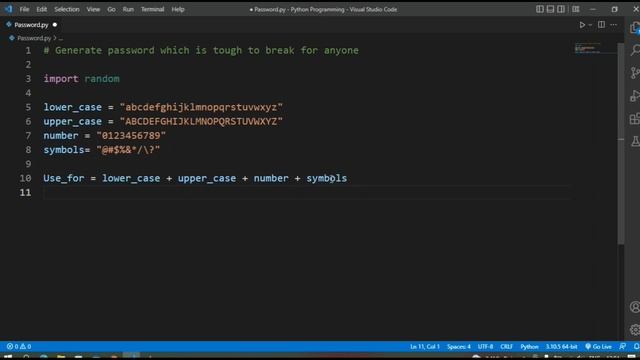Click the errors and warnings status indicator
The height and width of the screenshot is (360, 640).
pos(19,347)
